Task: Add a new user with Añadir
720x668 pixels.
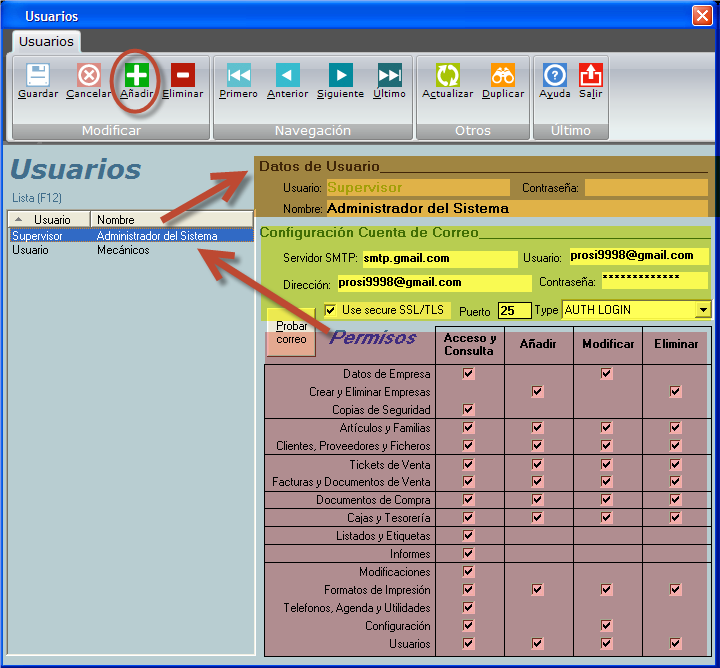Action: pyautogui.click(x=137, y=75)
